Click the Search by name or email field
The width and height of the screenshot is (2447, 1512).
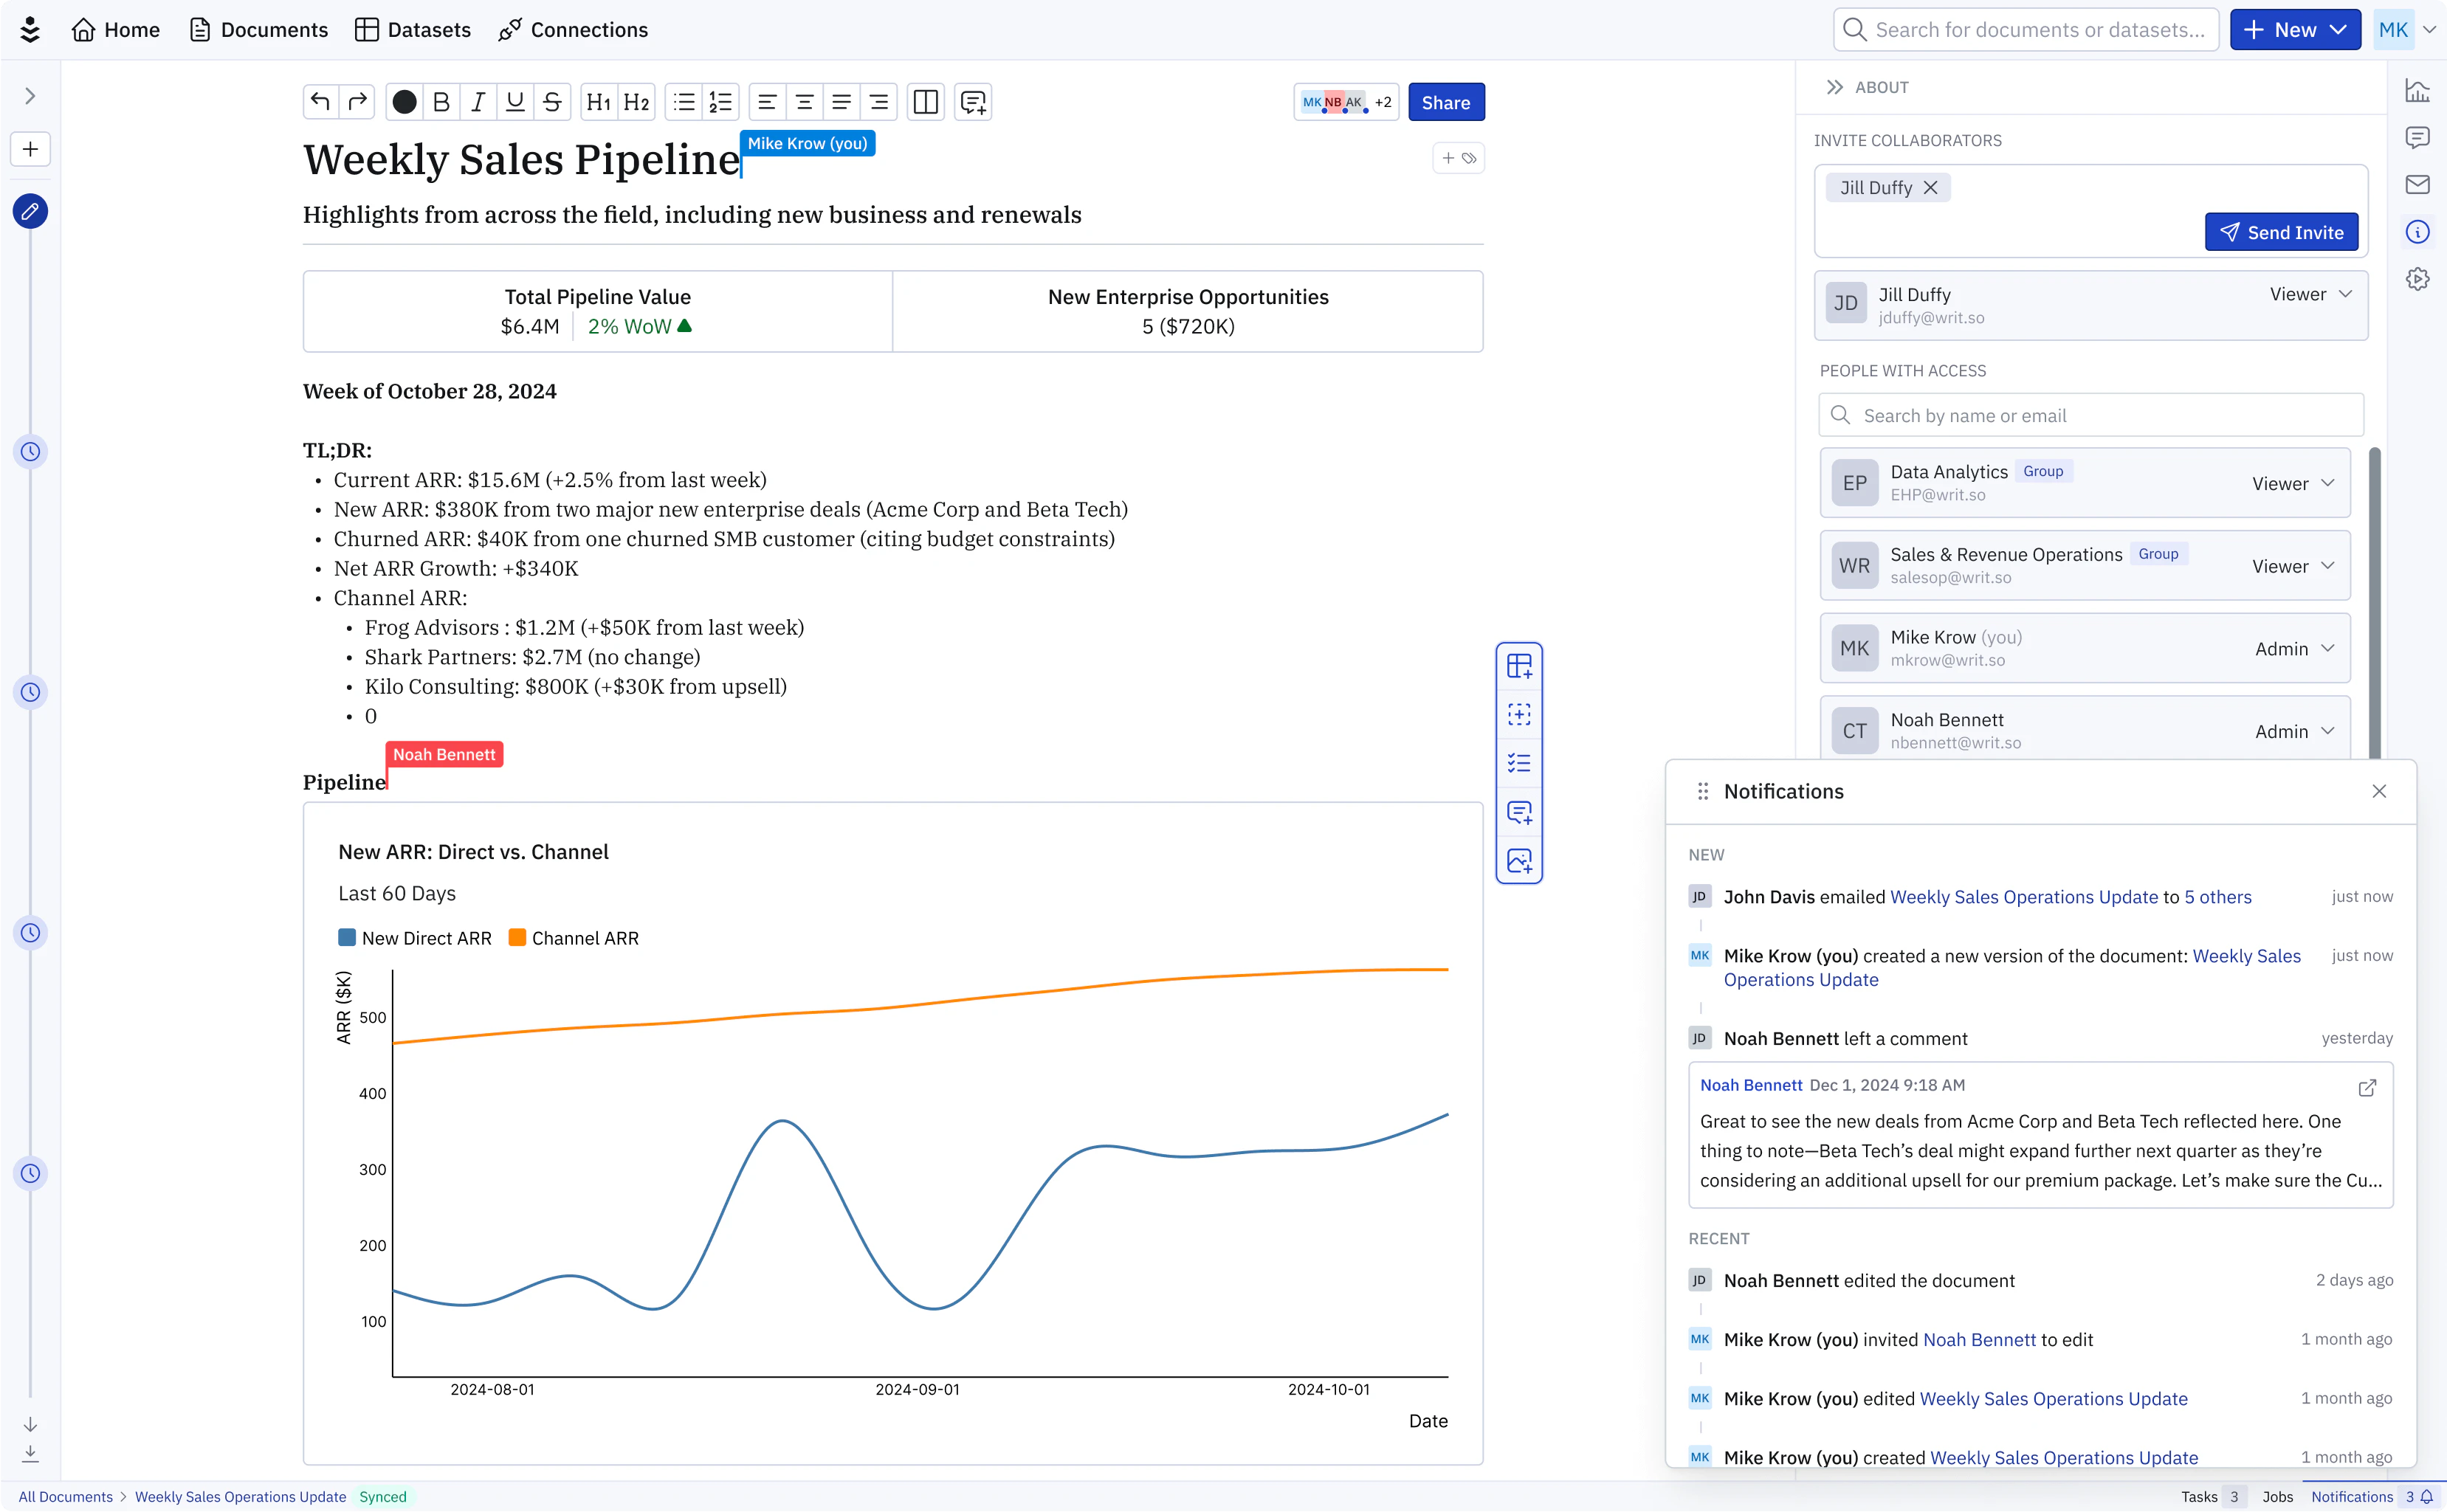tap(2088, 414)
